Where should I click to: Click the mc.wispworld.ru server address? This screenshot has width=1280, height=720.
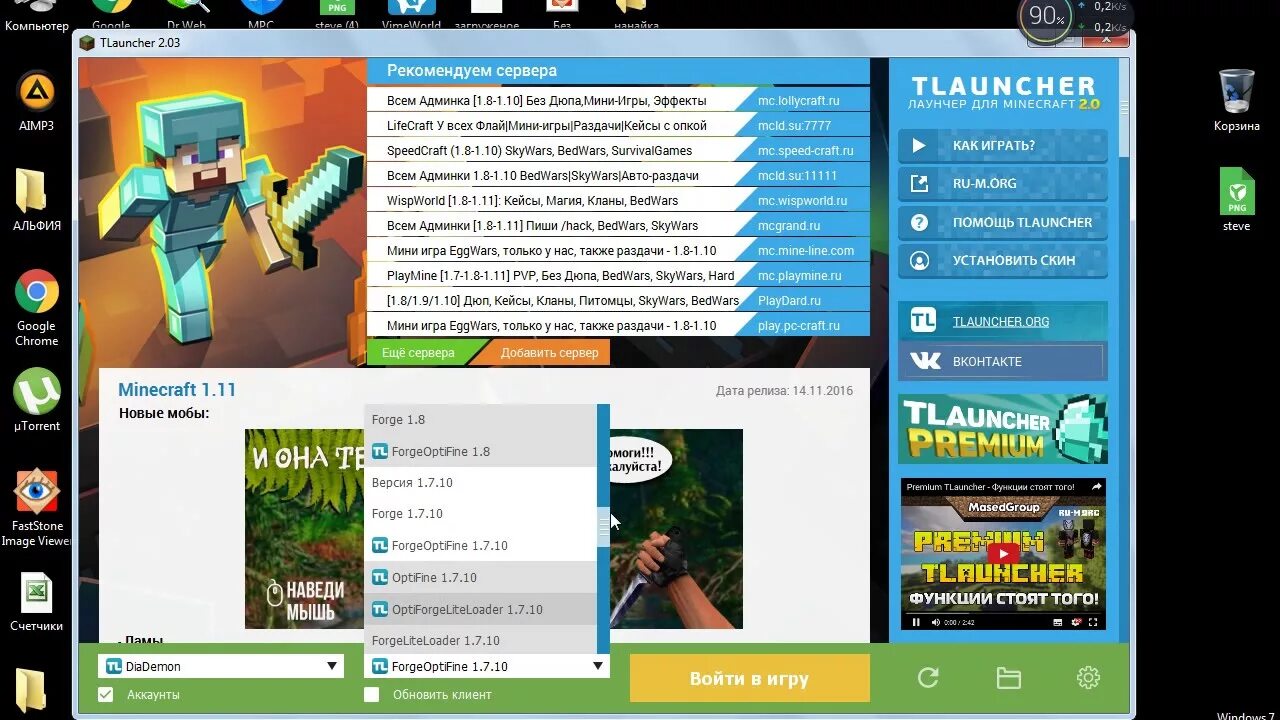click(802, 201)
